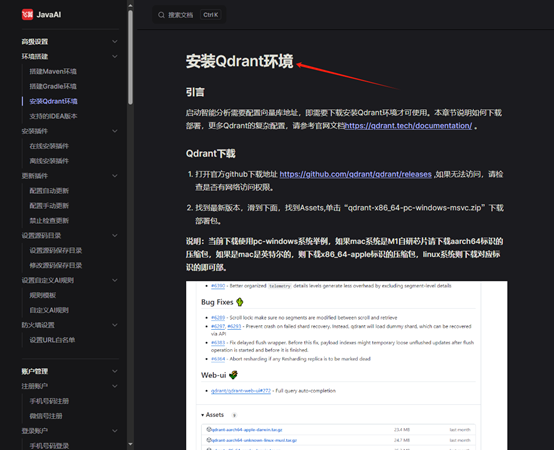Open the 搭建Maven环境 page
The image size is (554, 450).
tap(53, 71)
